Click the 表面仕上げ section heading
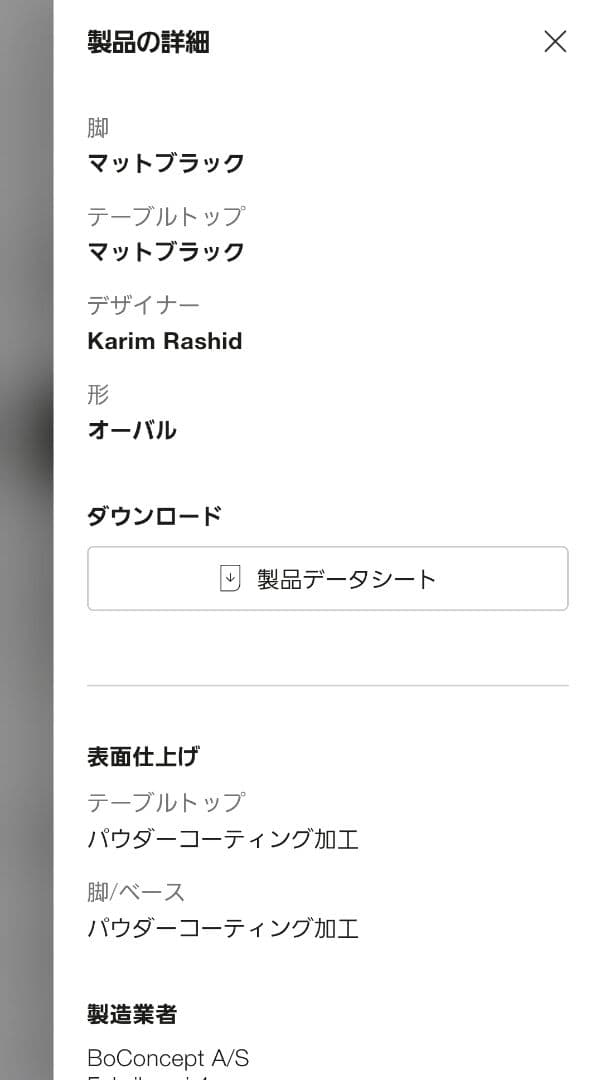 (143, 757)
